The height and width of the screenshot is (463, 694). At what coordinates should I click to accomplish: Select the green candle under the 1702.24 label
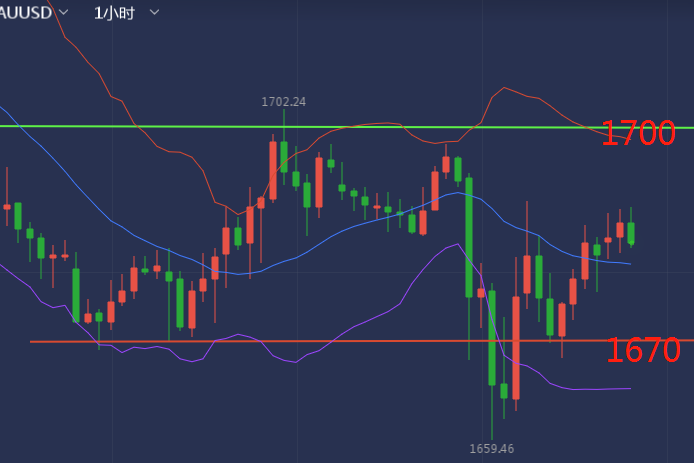[284, 157]
